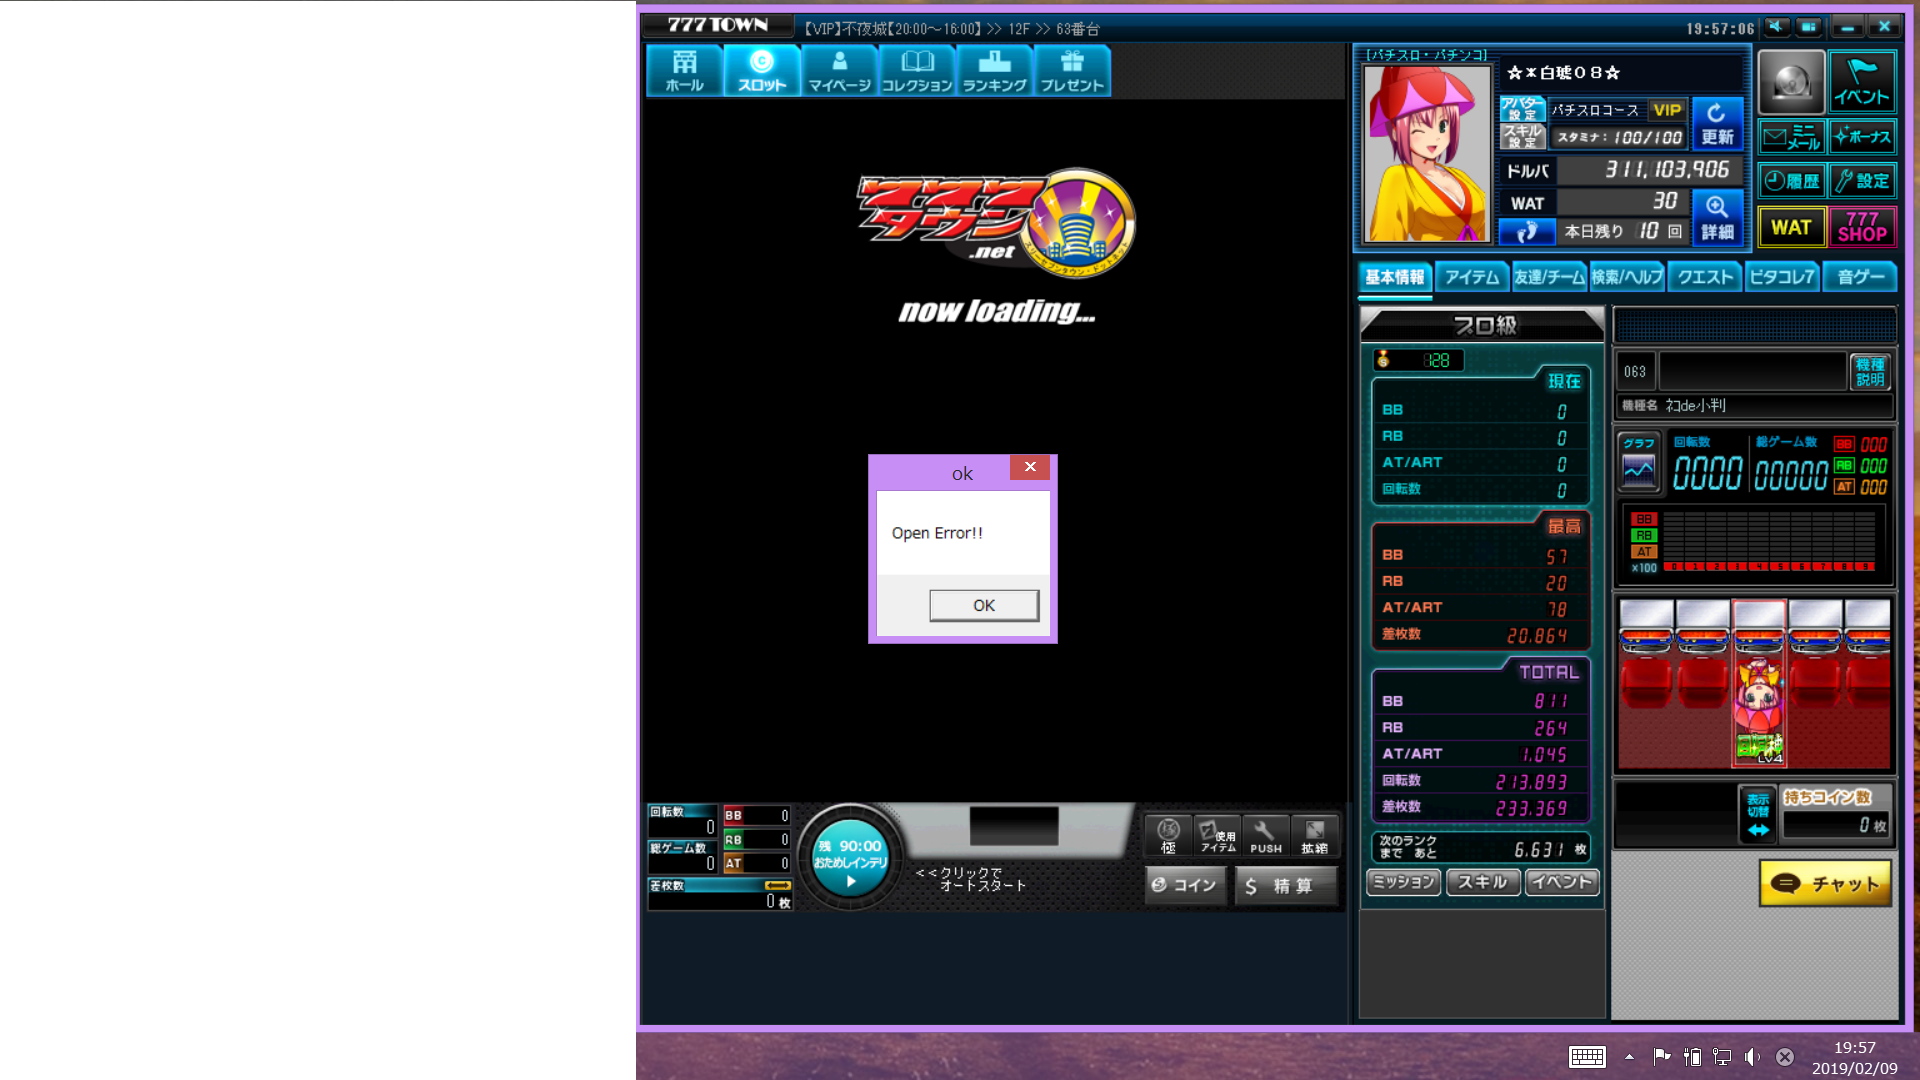The height and width of the screenshot is (1080, 1920).
Task: Close the Open Error dialog
Action: (x=1030, y=467)
